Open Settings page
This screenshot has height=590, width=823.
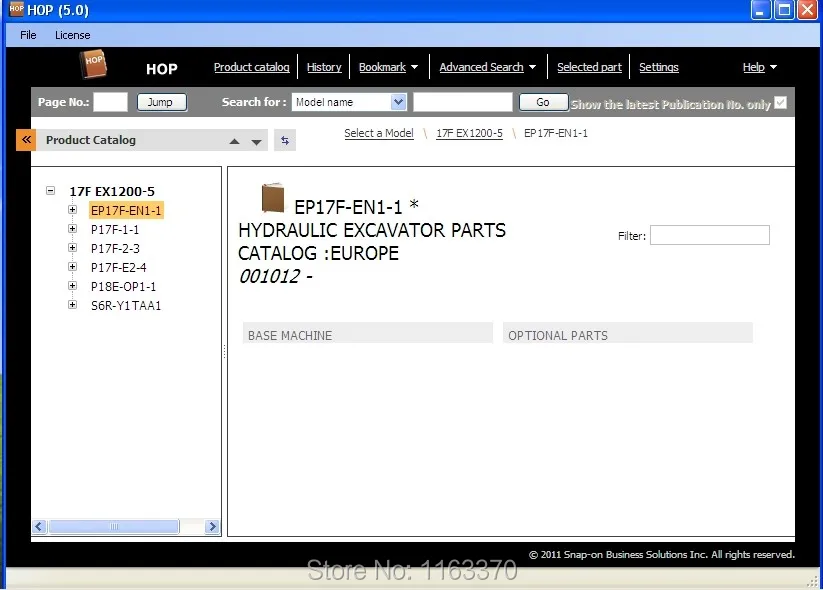(659, 67)
